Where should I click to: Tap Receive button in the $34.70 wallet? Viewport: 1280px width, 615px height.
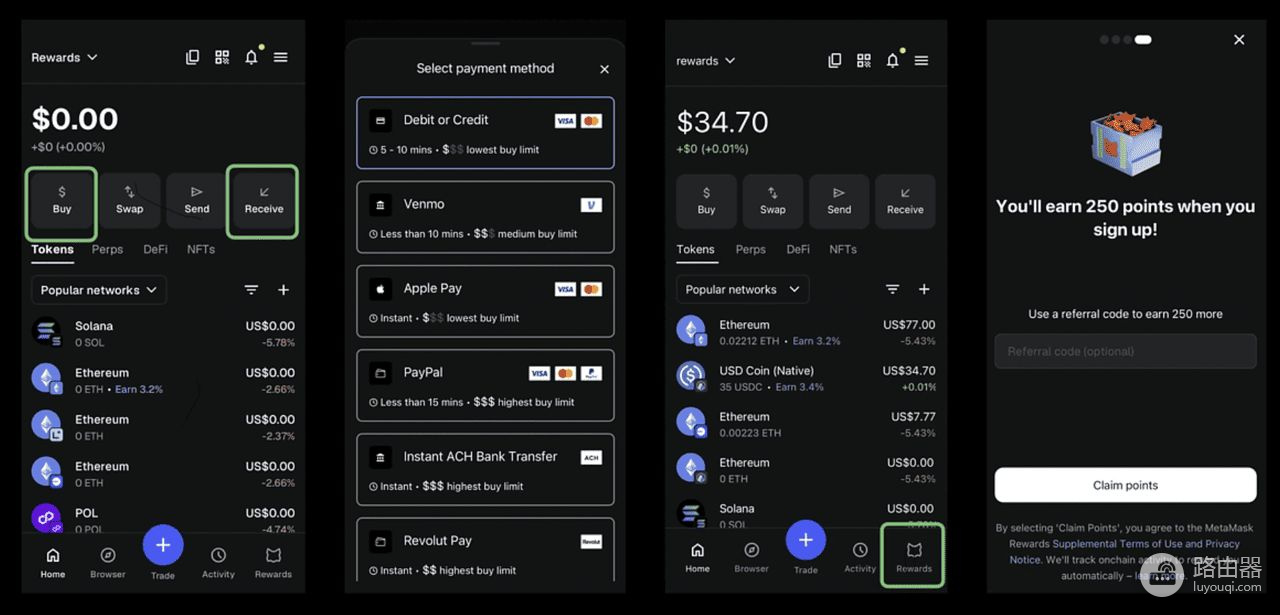905,202
